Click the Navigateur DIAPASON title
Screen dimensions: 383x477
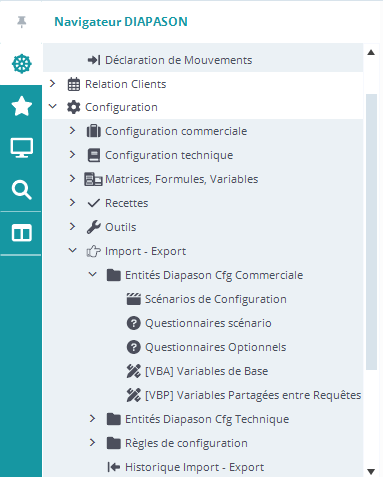pyautogui.click(x=121, y=22)
